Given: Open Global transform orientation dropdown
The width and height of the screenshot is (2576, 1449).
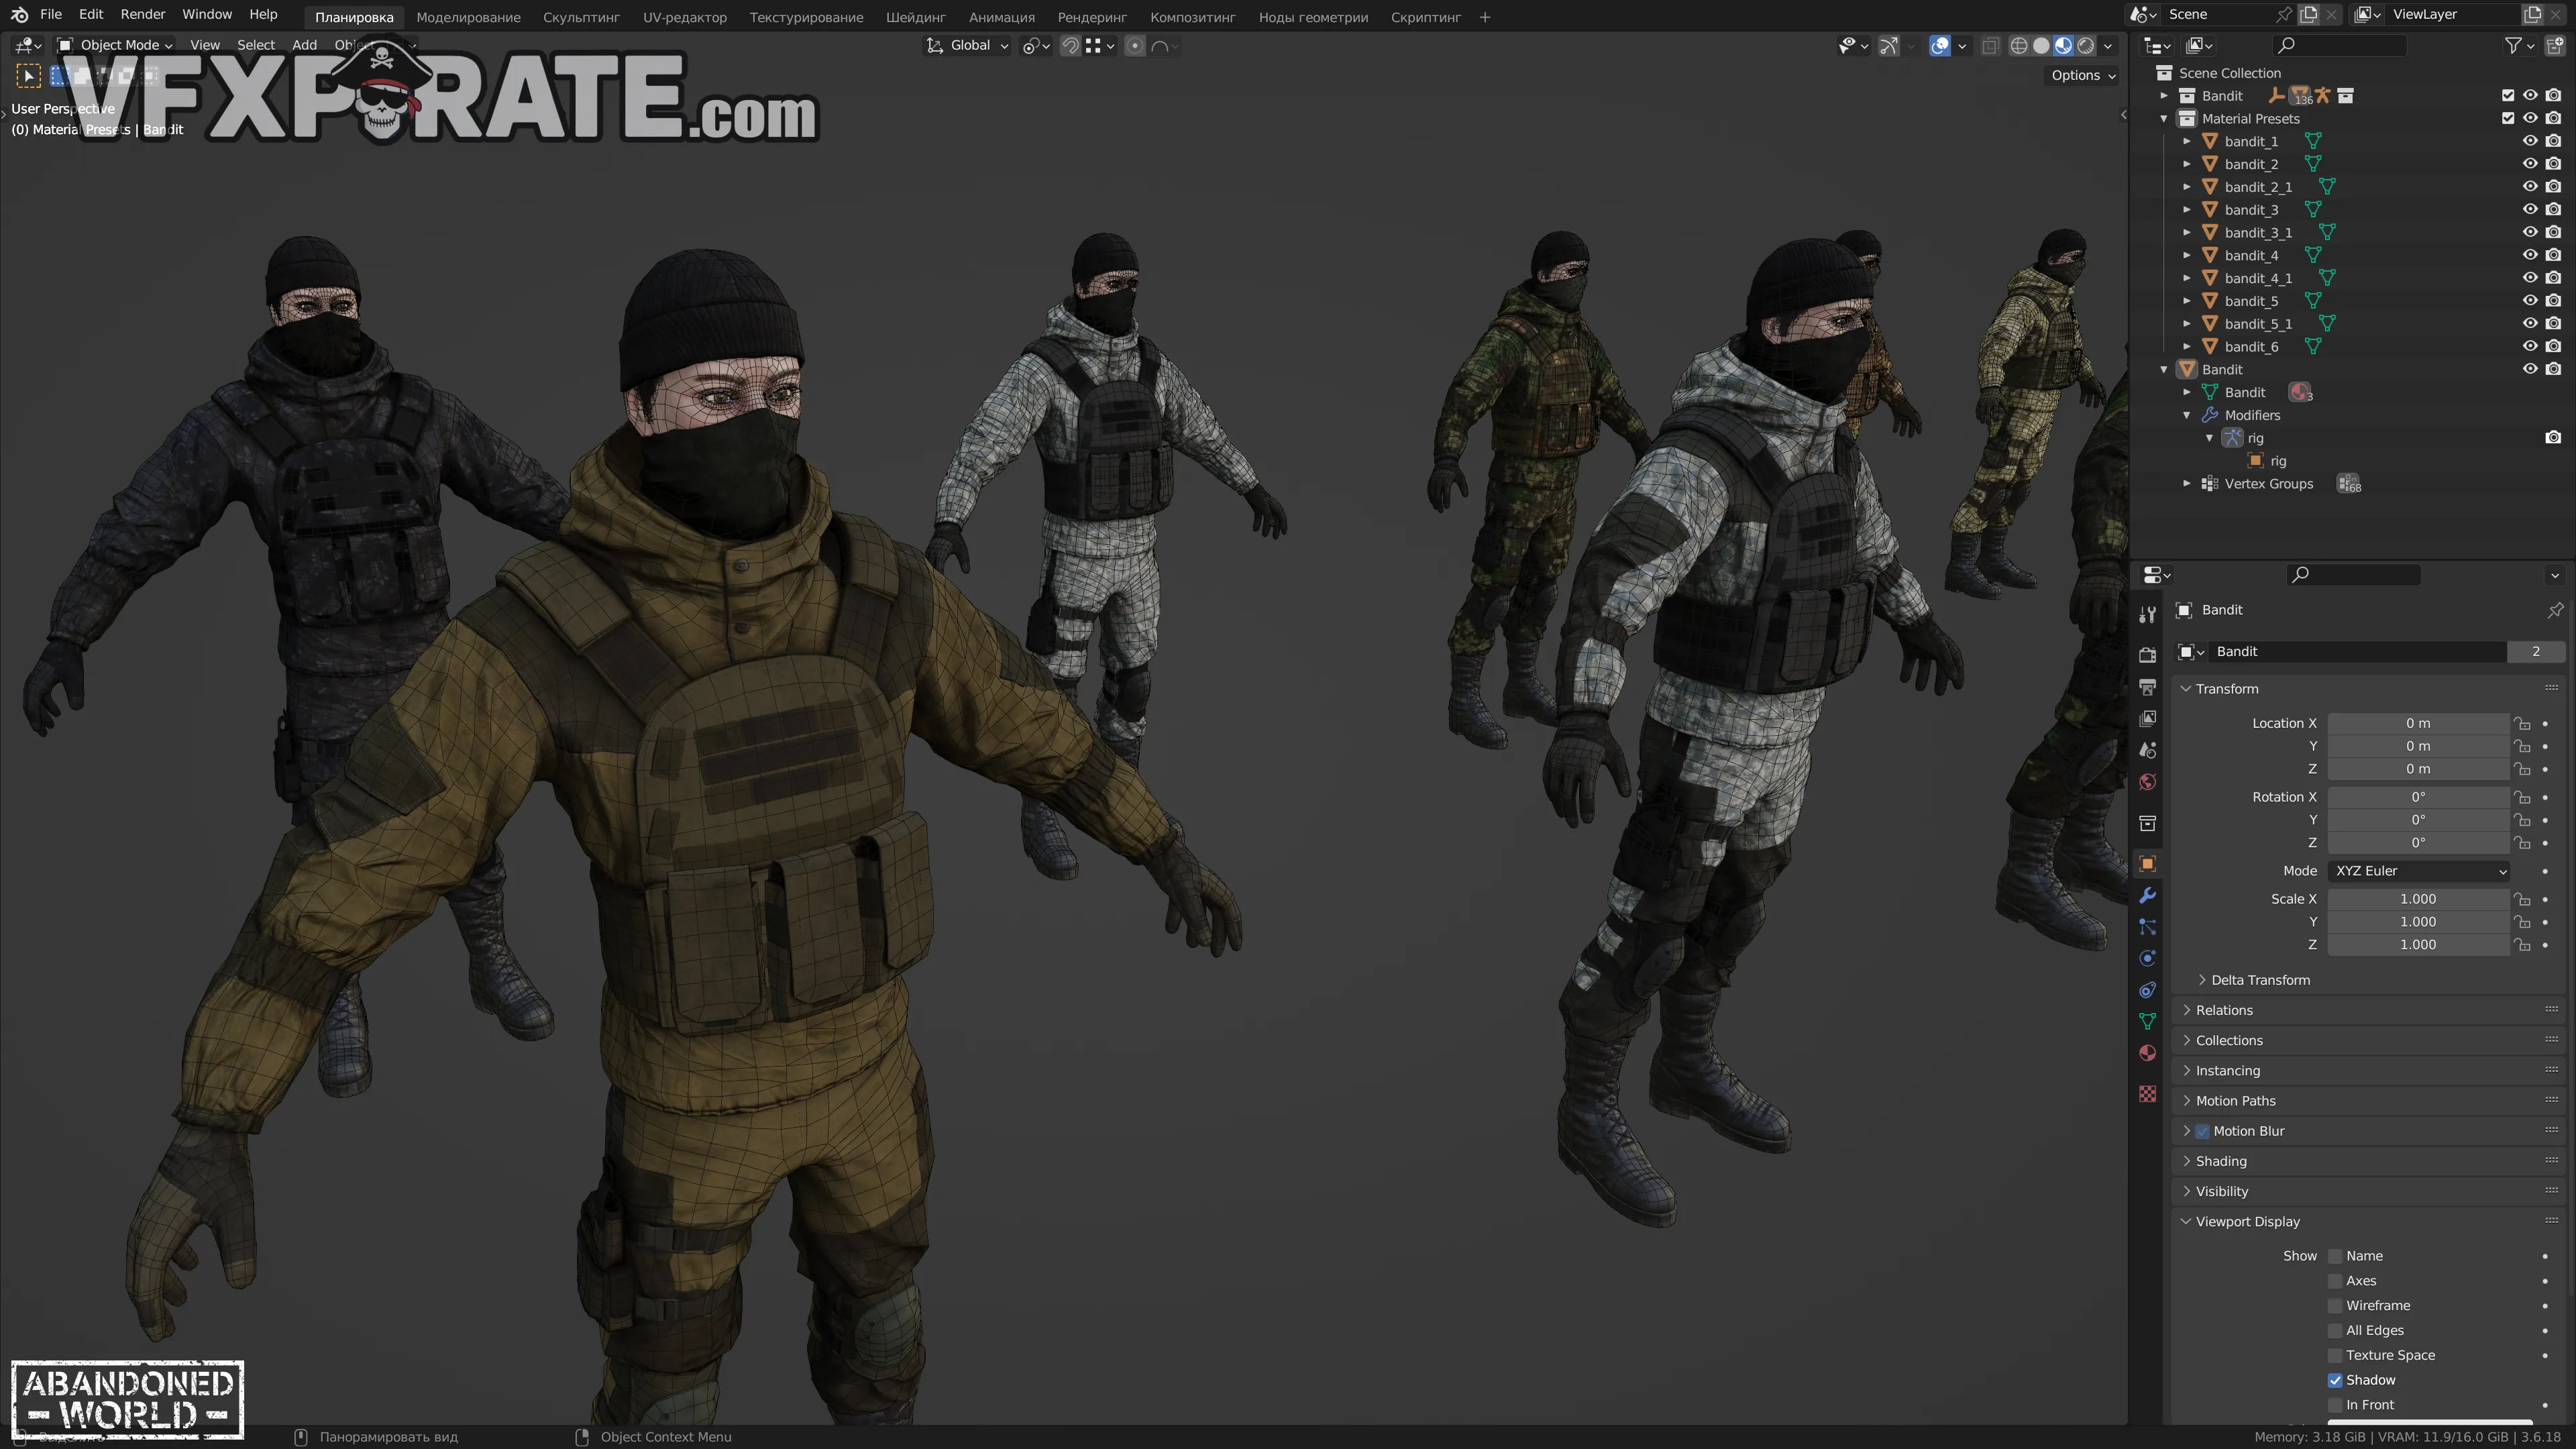Looking at the screenshot, I should coord(967,46).
